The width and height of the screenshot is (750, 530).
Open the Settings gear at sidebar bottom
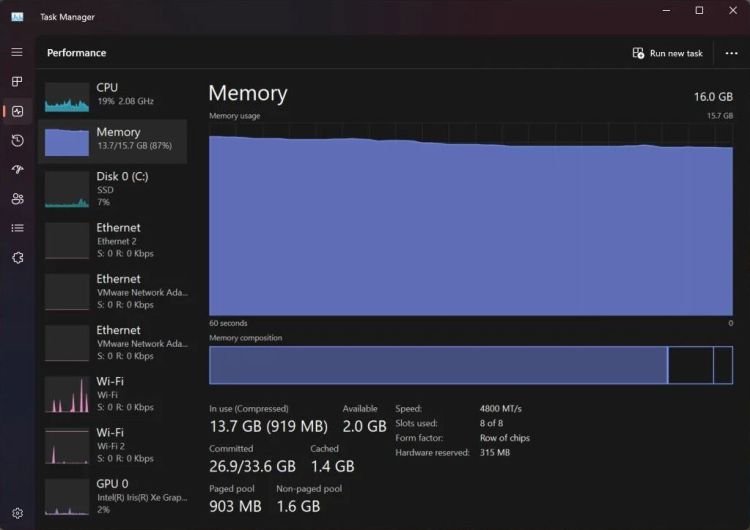[x=17, y=511]
